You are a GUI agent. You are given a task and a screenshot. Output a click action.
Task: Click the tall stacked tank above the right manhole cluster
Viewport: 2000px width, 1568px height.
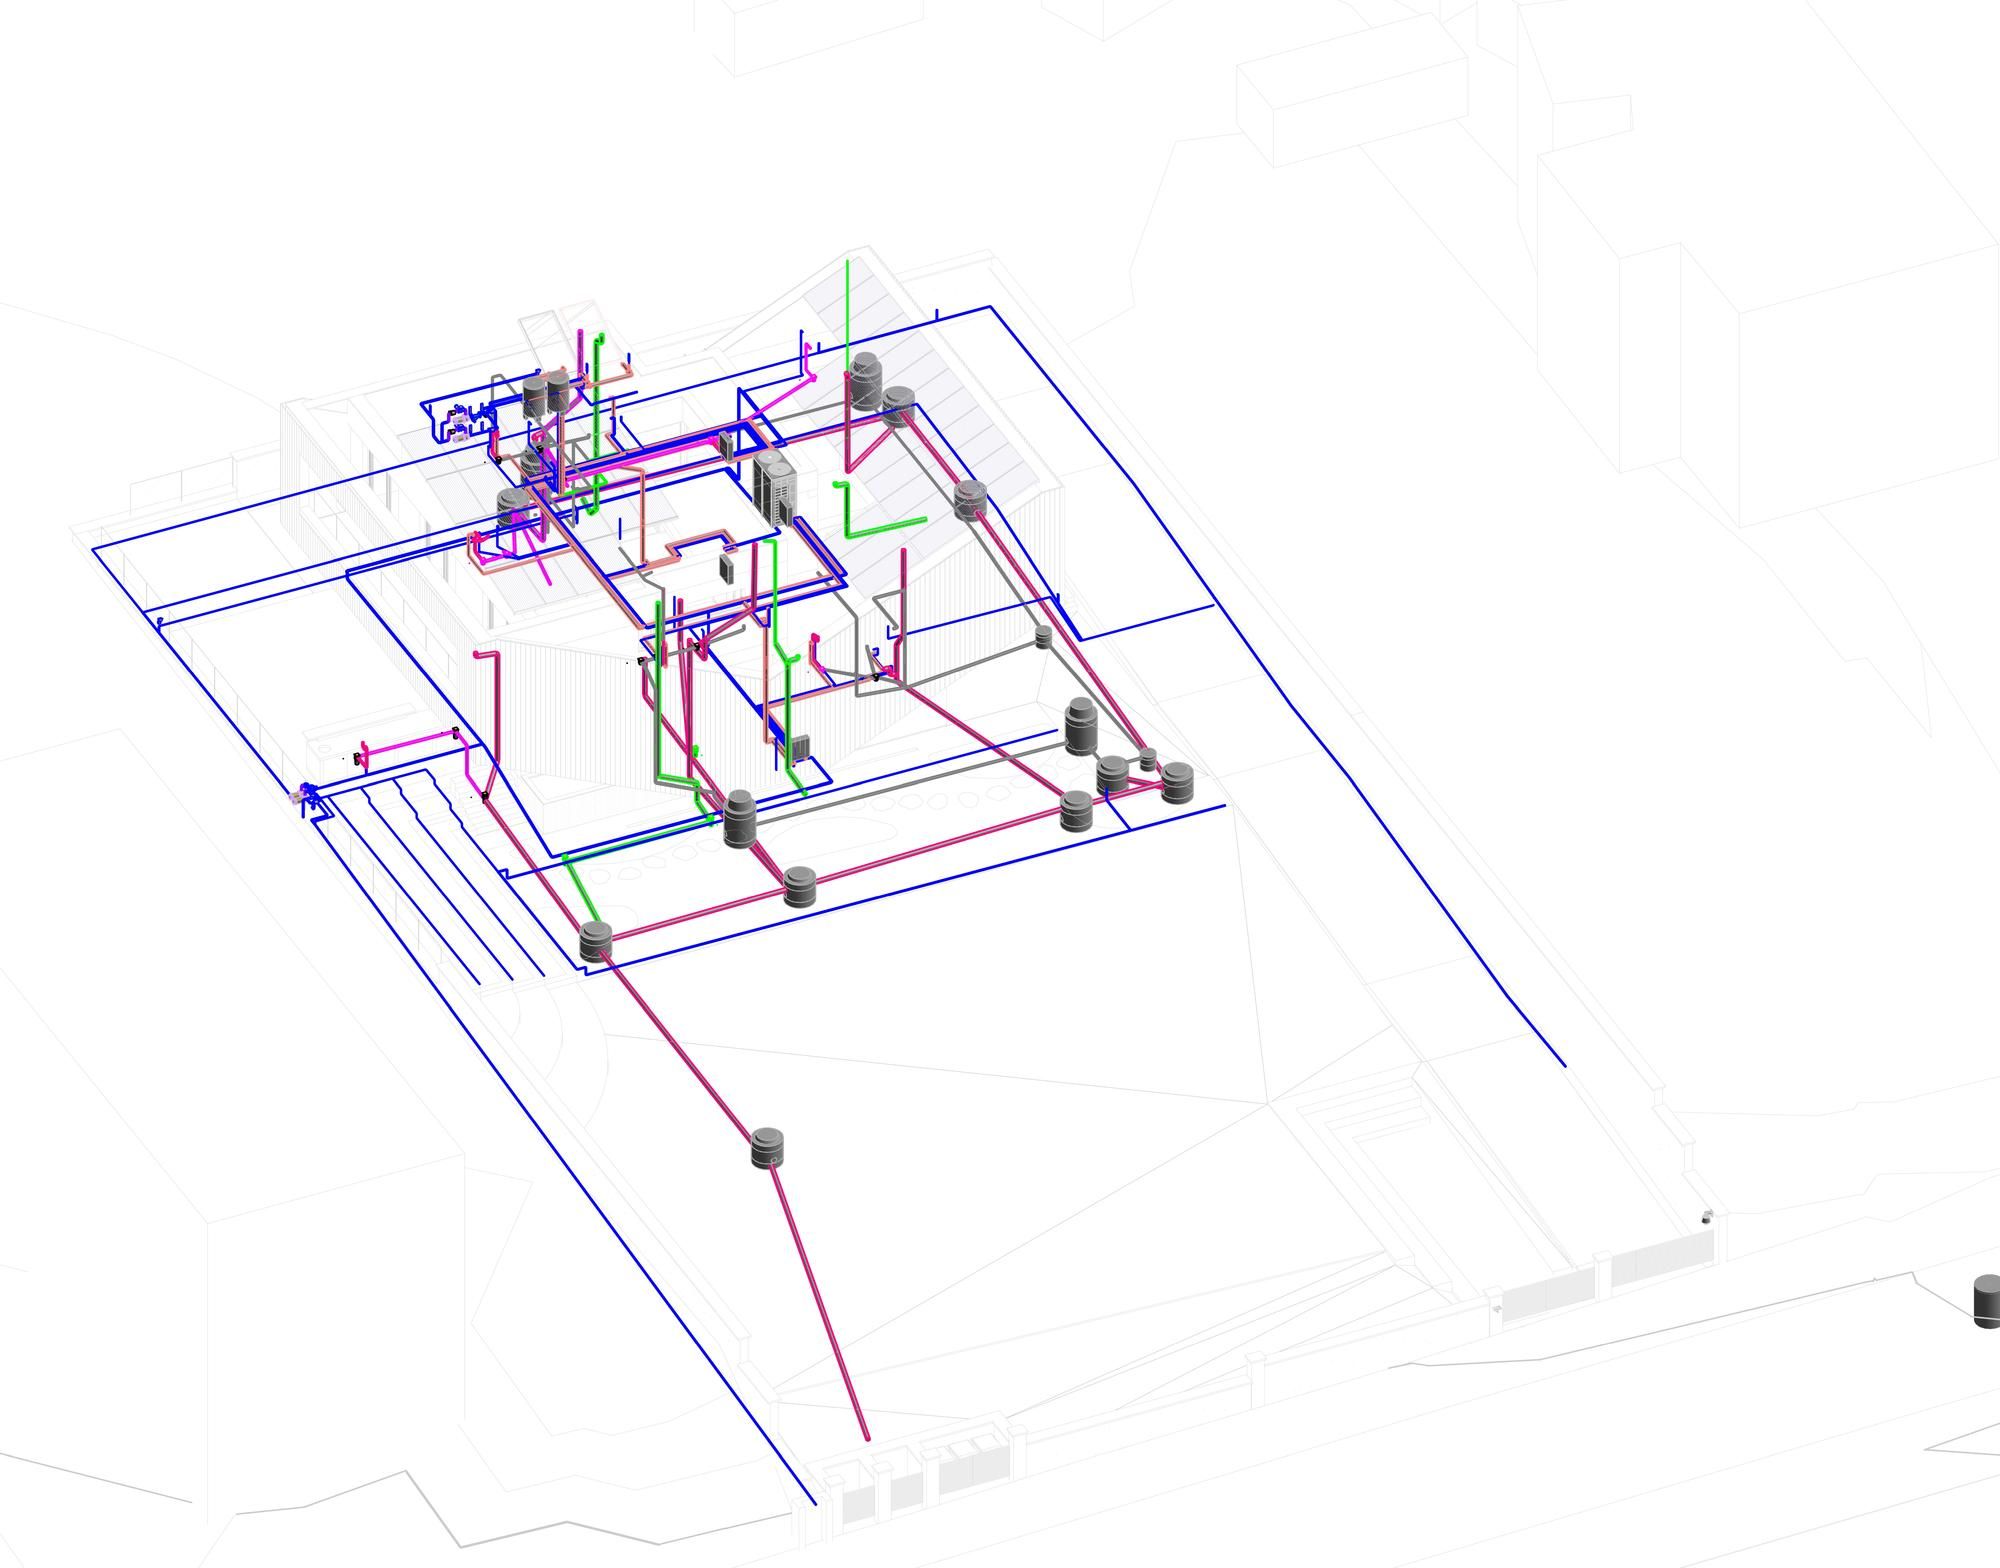click(1080, 724)
